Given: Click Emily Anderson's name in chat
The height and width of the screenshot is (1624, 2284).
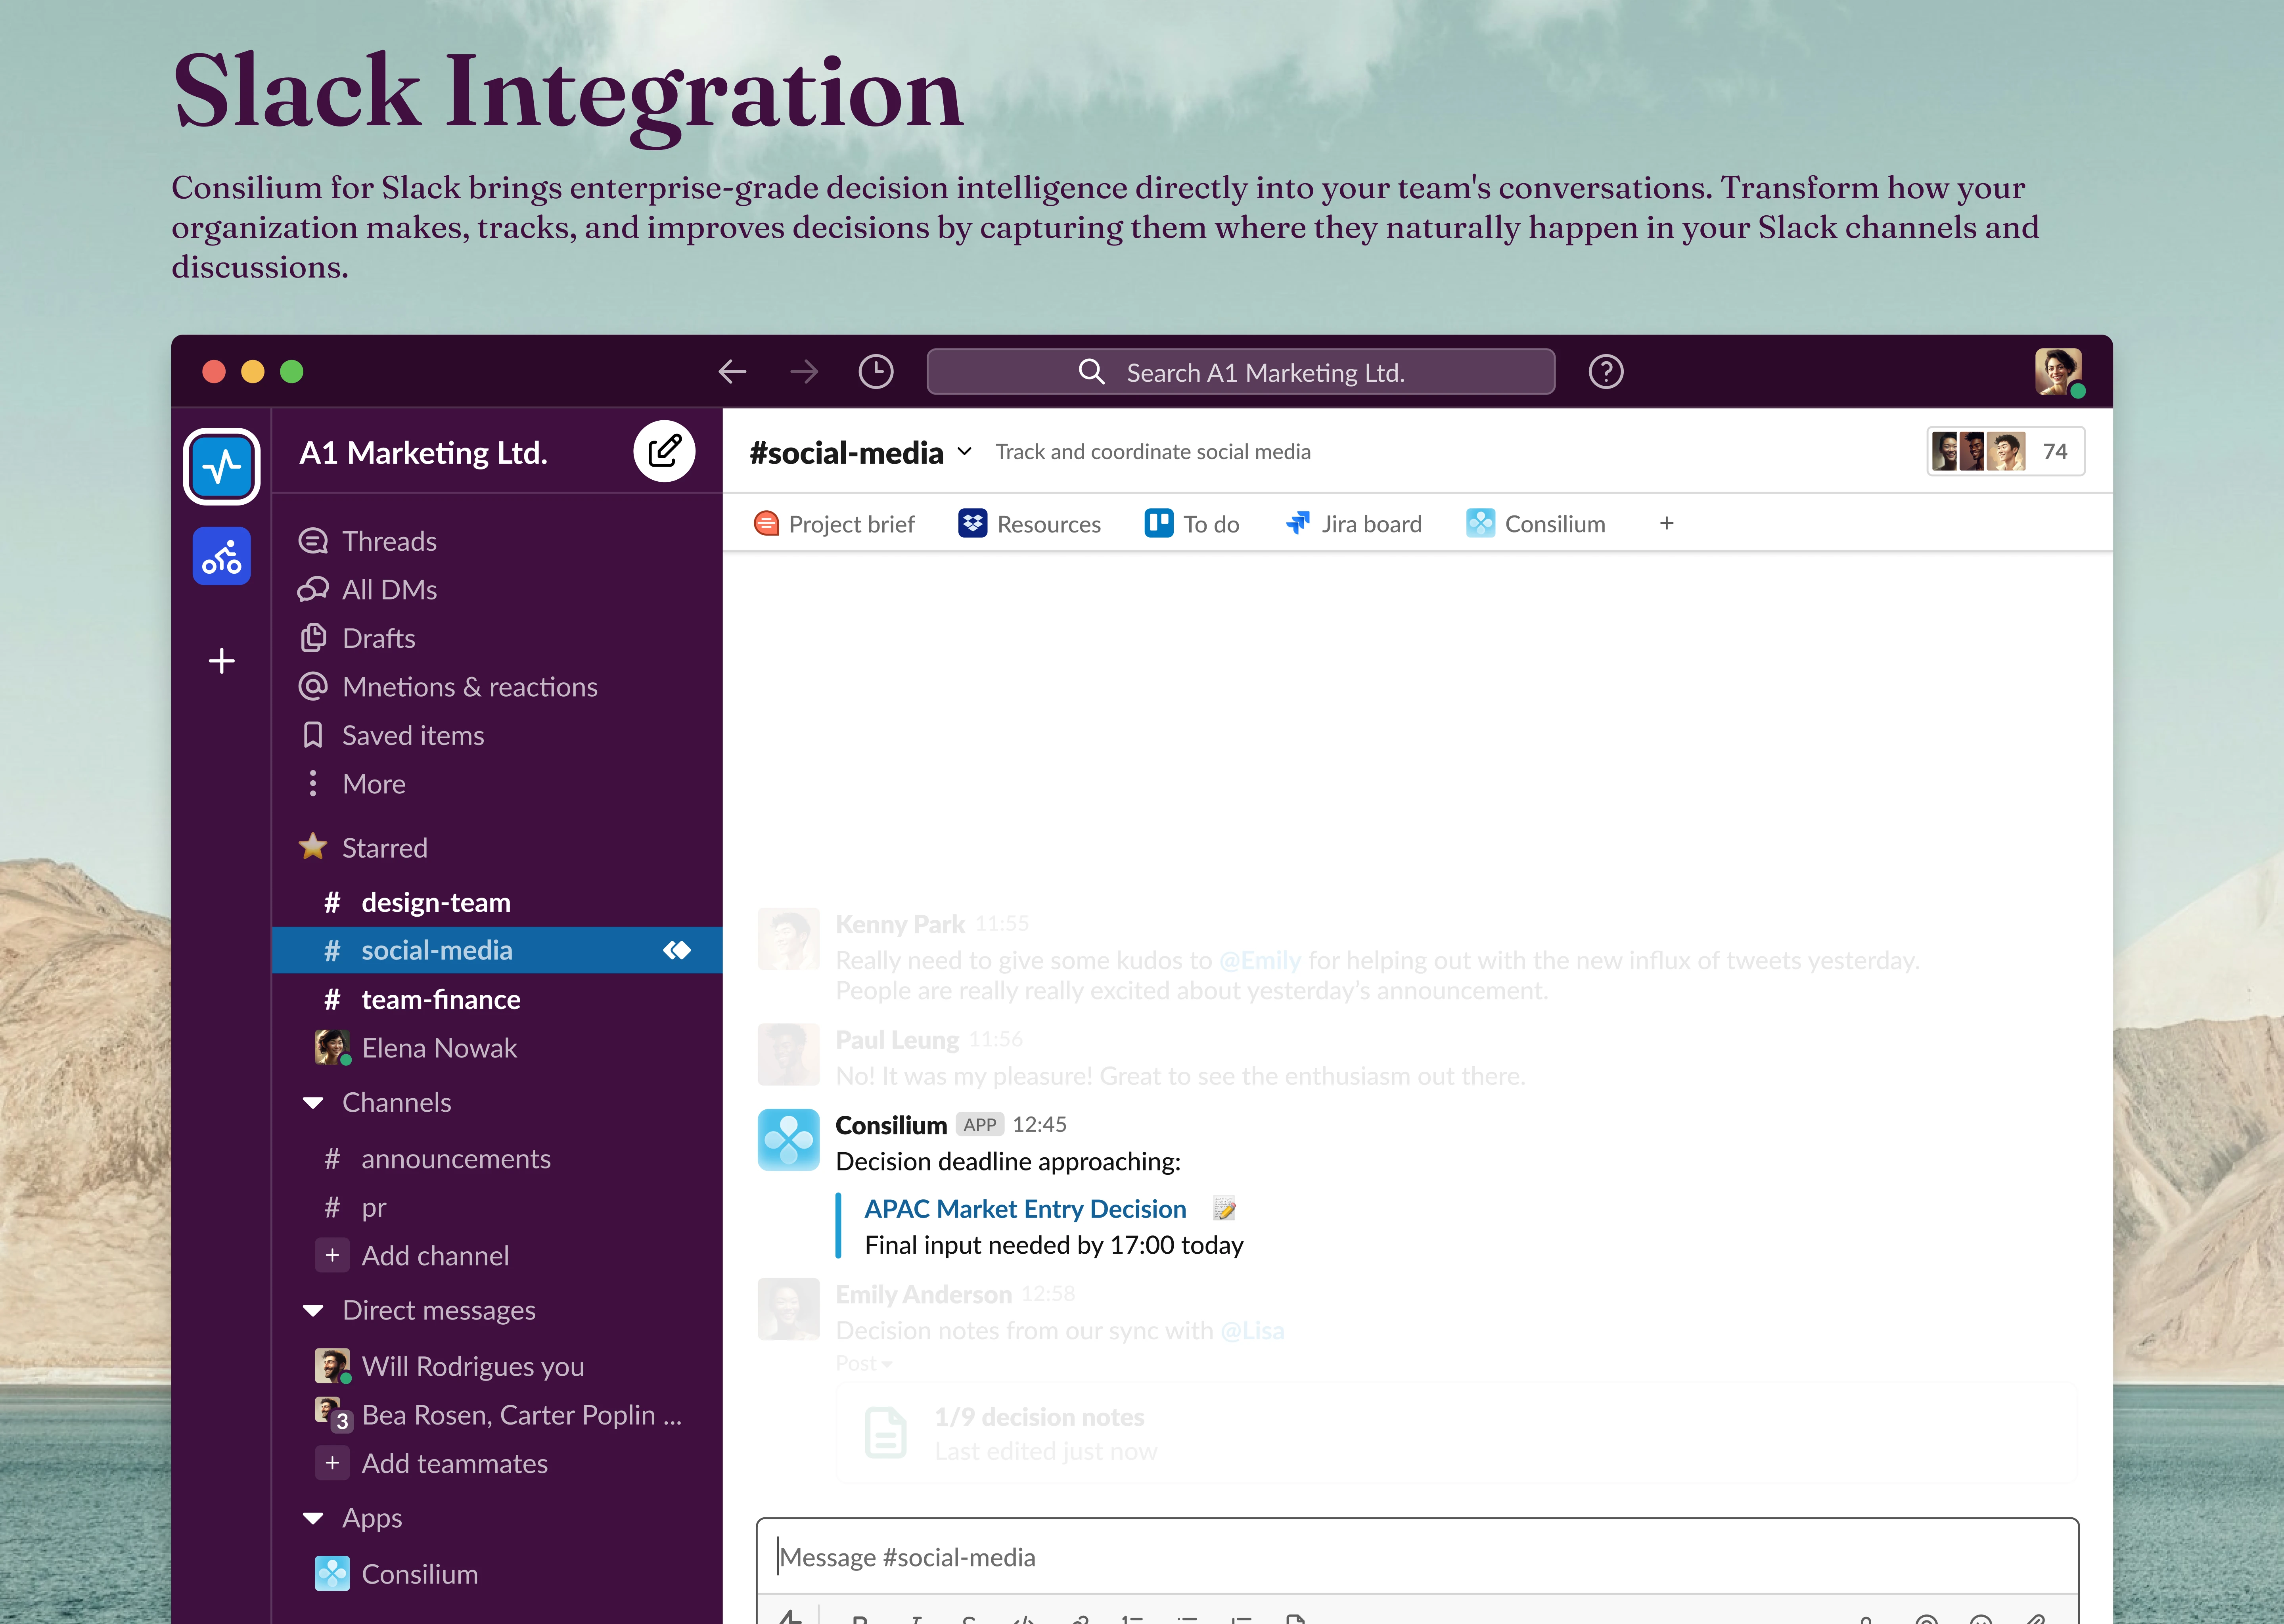Looking at the screenshot, I should [x=923, y=1295].
